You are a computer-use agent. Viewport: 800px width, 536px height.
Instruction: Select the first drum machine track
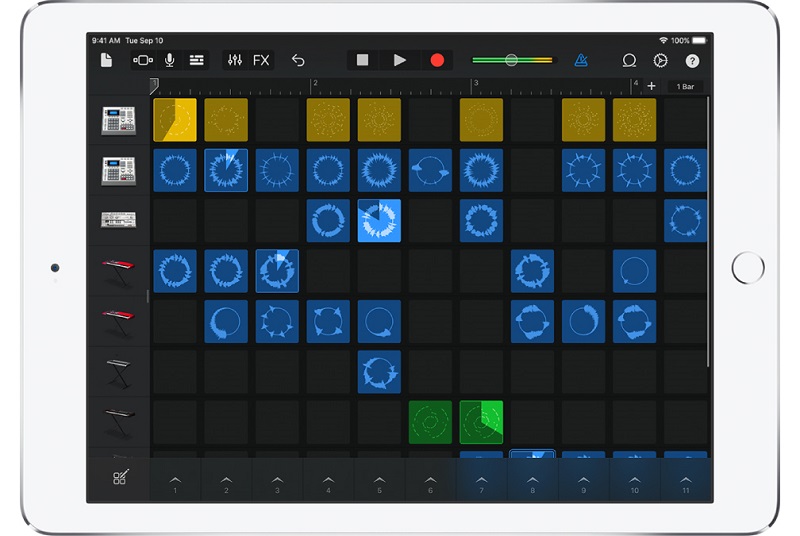(118, 120)
